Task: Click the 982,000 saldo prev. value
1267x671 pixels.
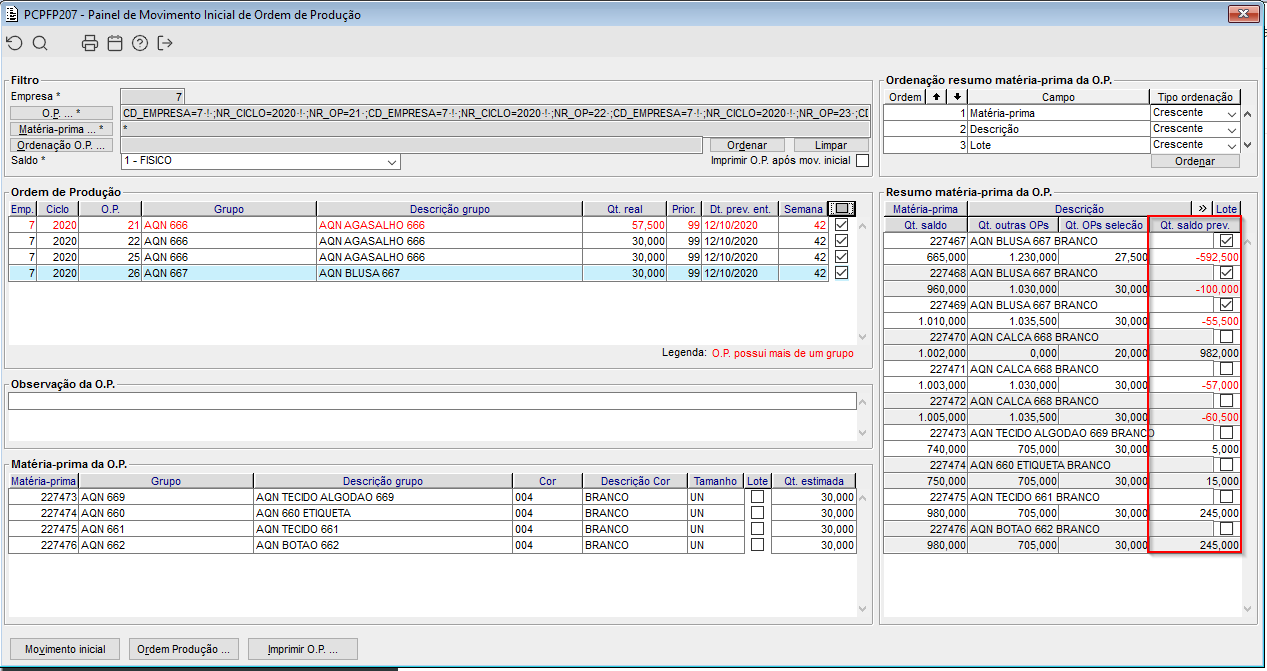Action: [1219, 353]
